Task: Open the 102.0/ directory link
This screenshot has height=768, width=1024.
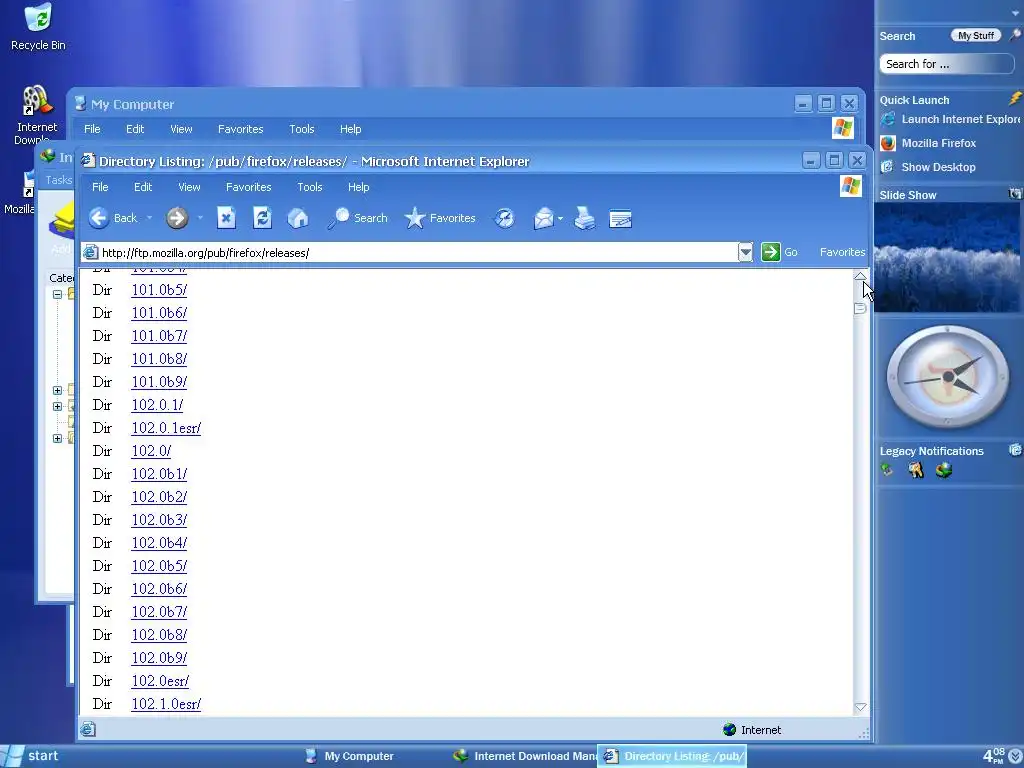Action: coord(151,451)
